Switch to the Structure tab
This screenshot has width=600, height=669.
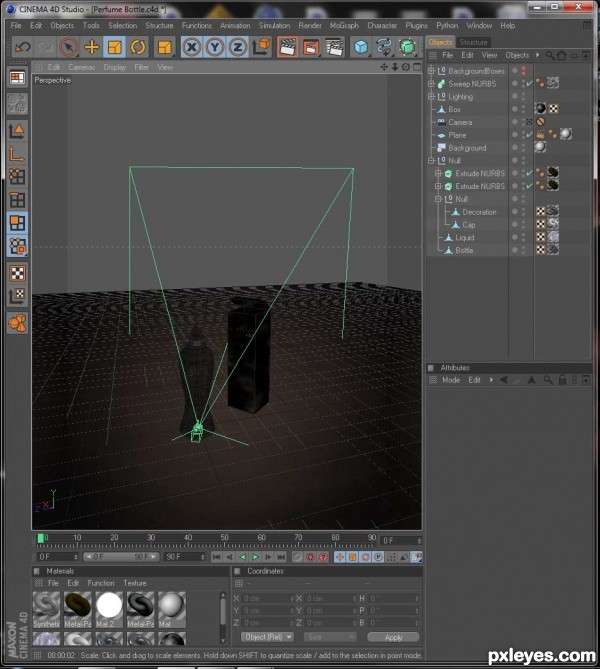click(x=473, y=42)
